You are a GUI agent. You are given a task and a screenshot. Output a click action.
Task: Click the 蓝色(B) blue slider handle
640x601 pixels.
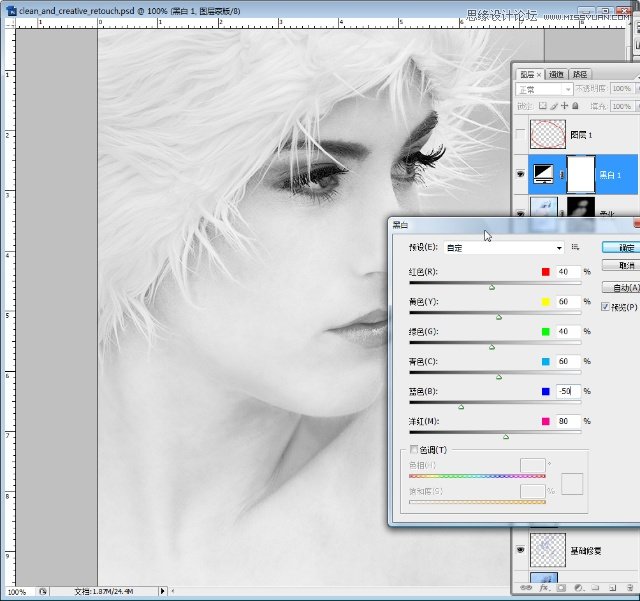[x=461, y=407]
